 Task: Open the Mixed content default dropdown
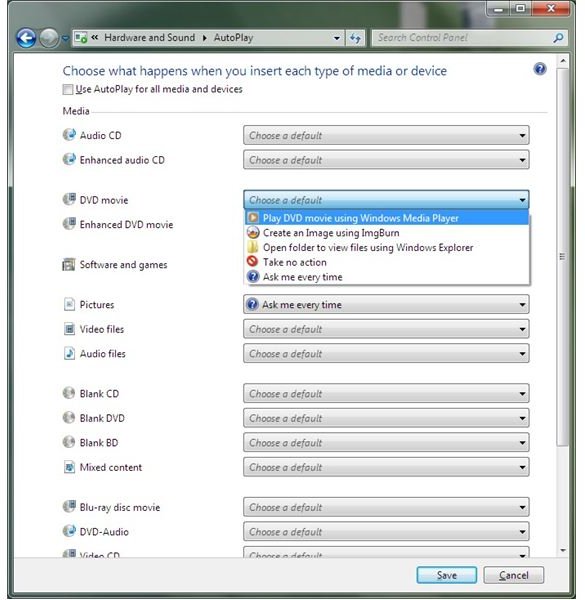coord(386,467)
